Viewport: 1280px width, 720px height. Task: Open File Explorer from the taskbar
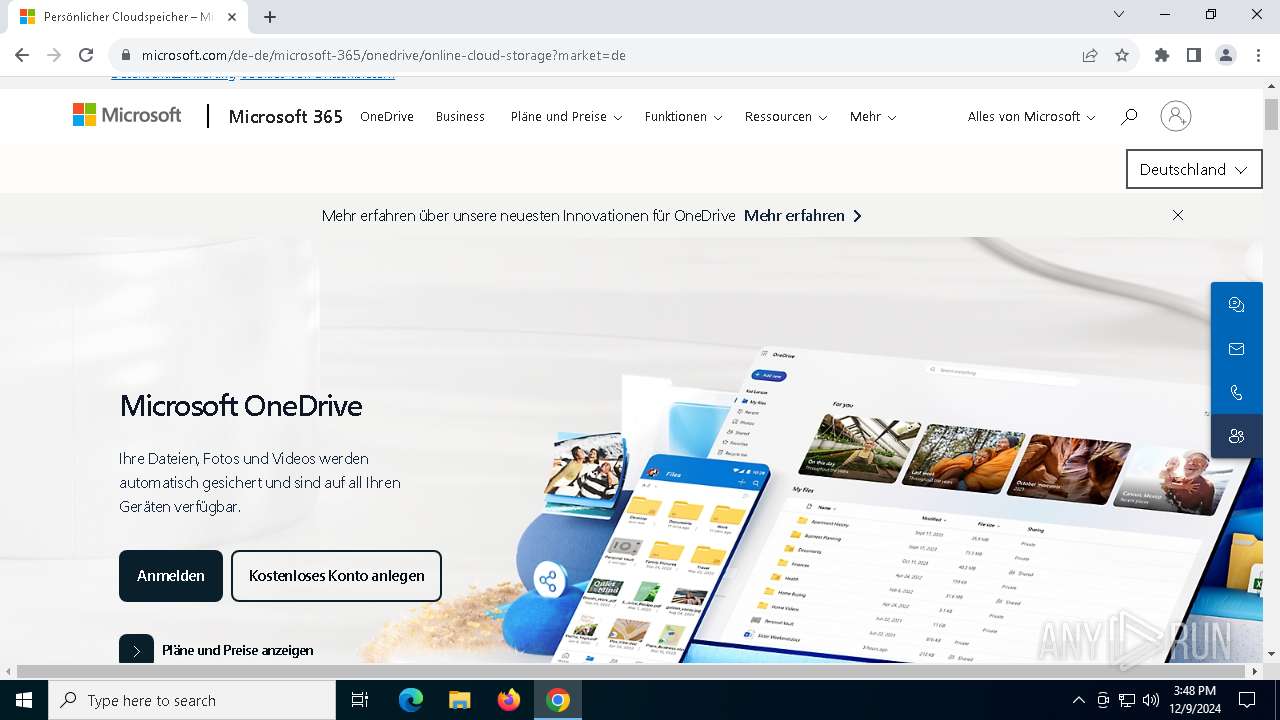point(459,700)
